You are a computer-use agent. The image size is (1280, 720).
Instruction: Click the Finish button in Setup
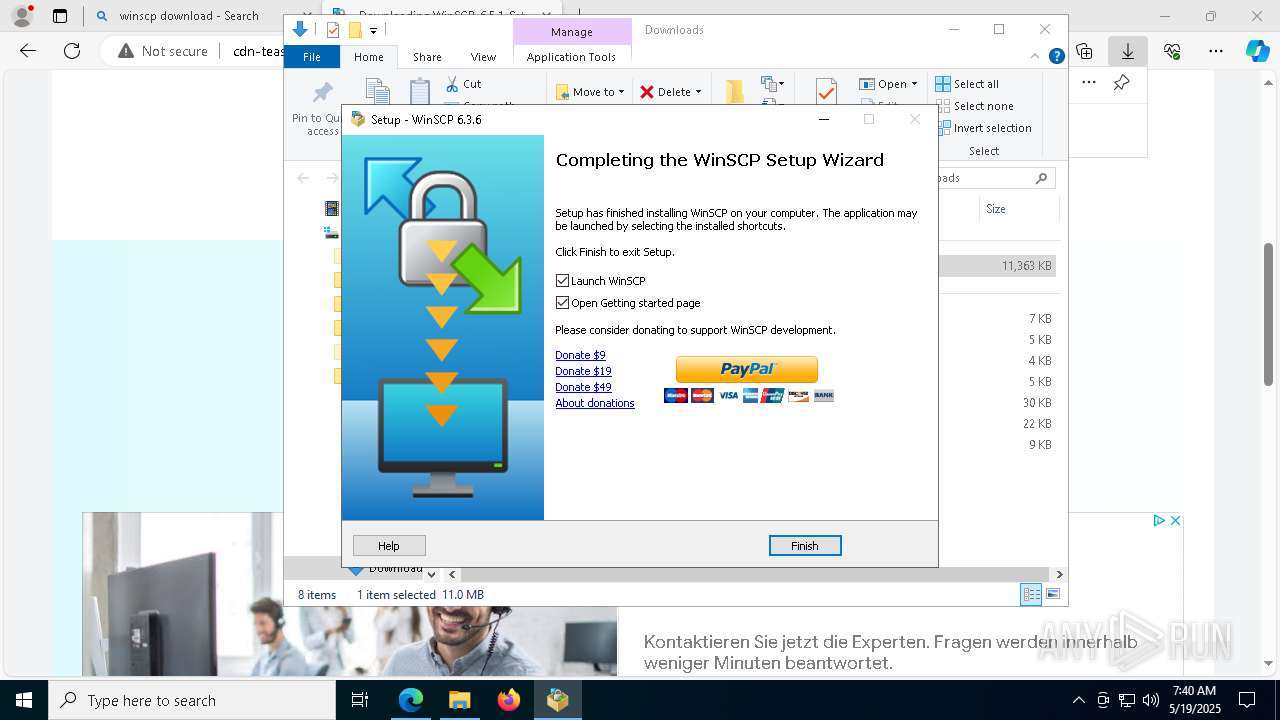pyautogui.click(x=805, y=546)
